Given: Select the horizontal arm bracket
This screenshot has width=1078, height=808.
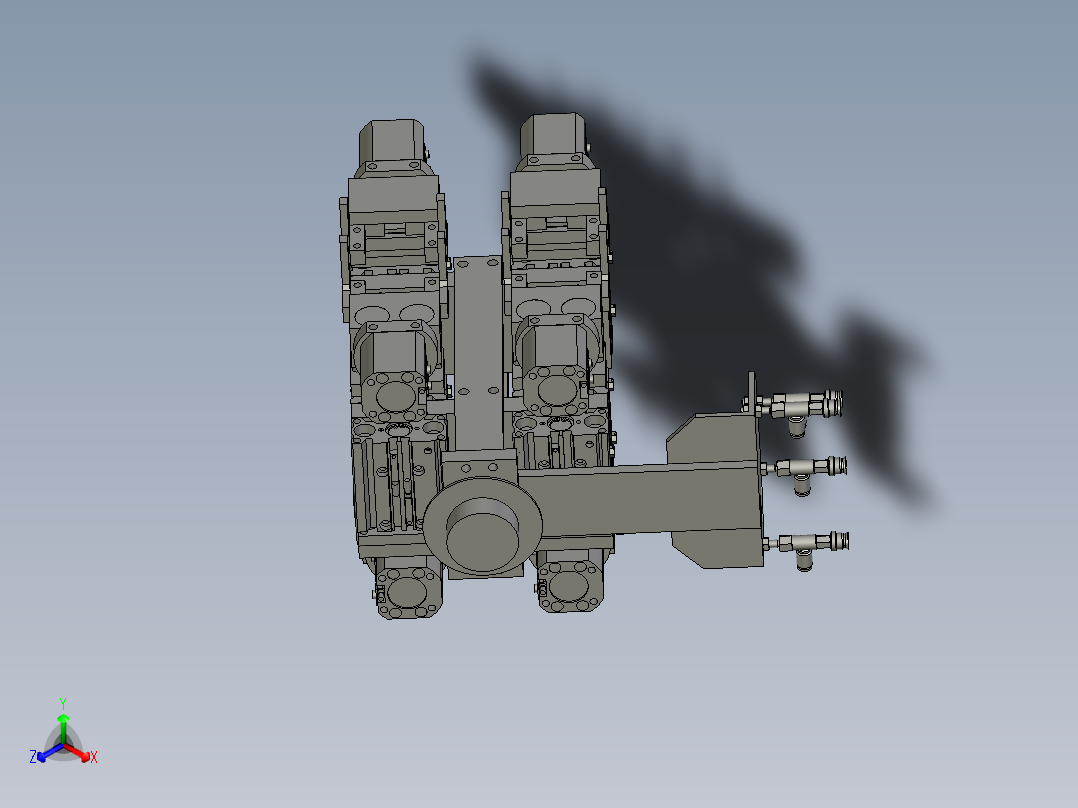Looking at the screenshot, I should (x=639, y=499).
